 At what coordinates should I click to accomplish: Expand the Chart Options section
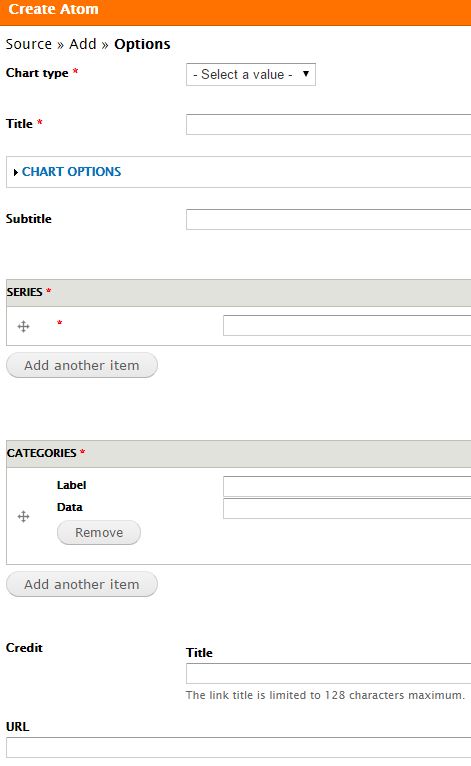[71, 171]
